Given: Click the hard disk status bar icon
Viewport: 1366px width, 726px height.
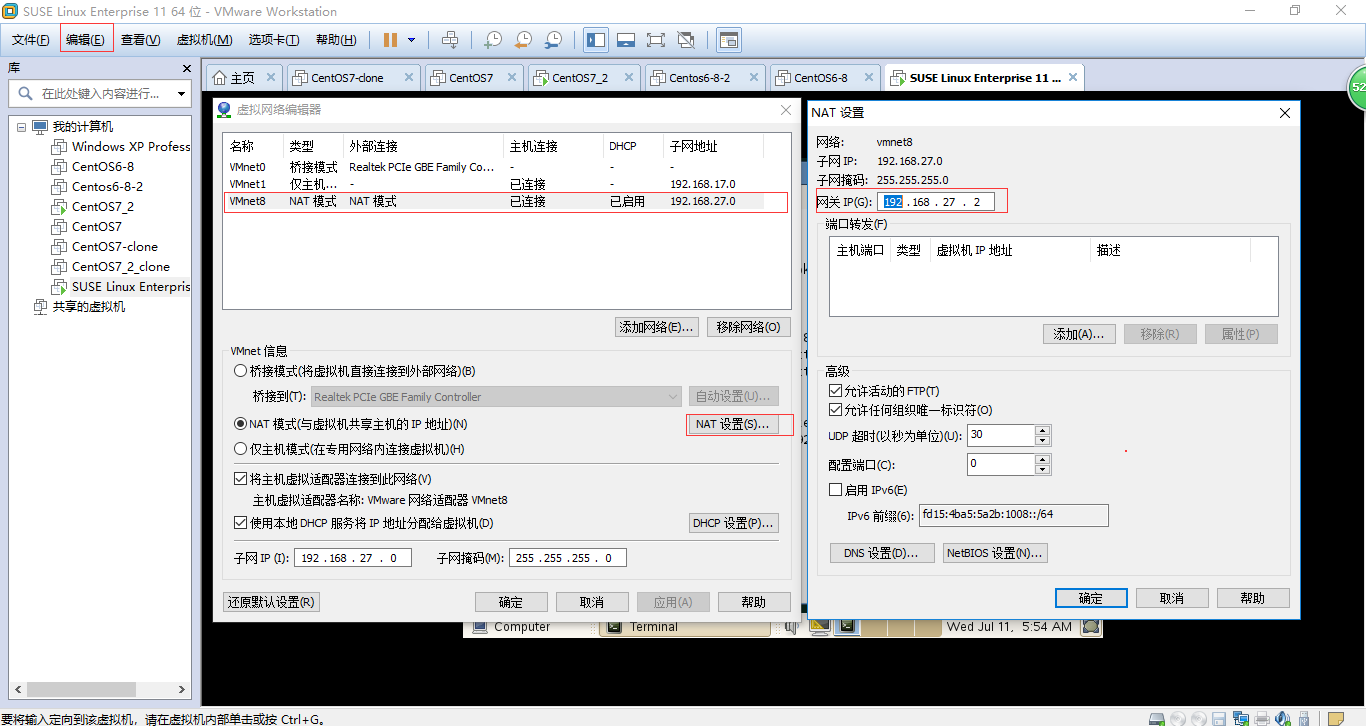Looking at the screenshot, I should (x=1157, y=718).
